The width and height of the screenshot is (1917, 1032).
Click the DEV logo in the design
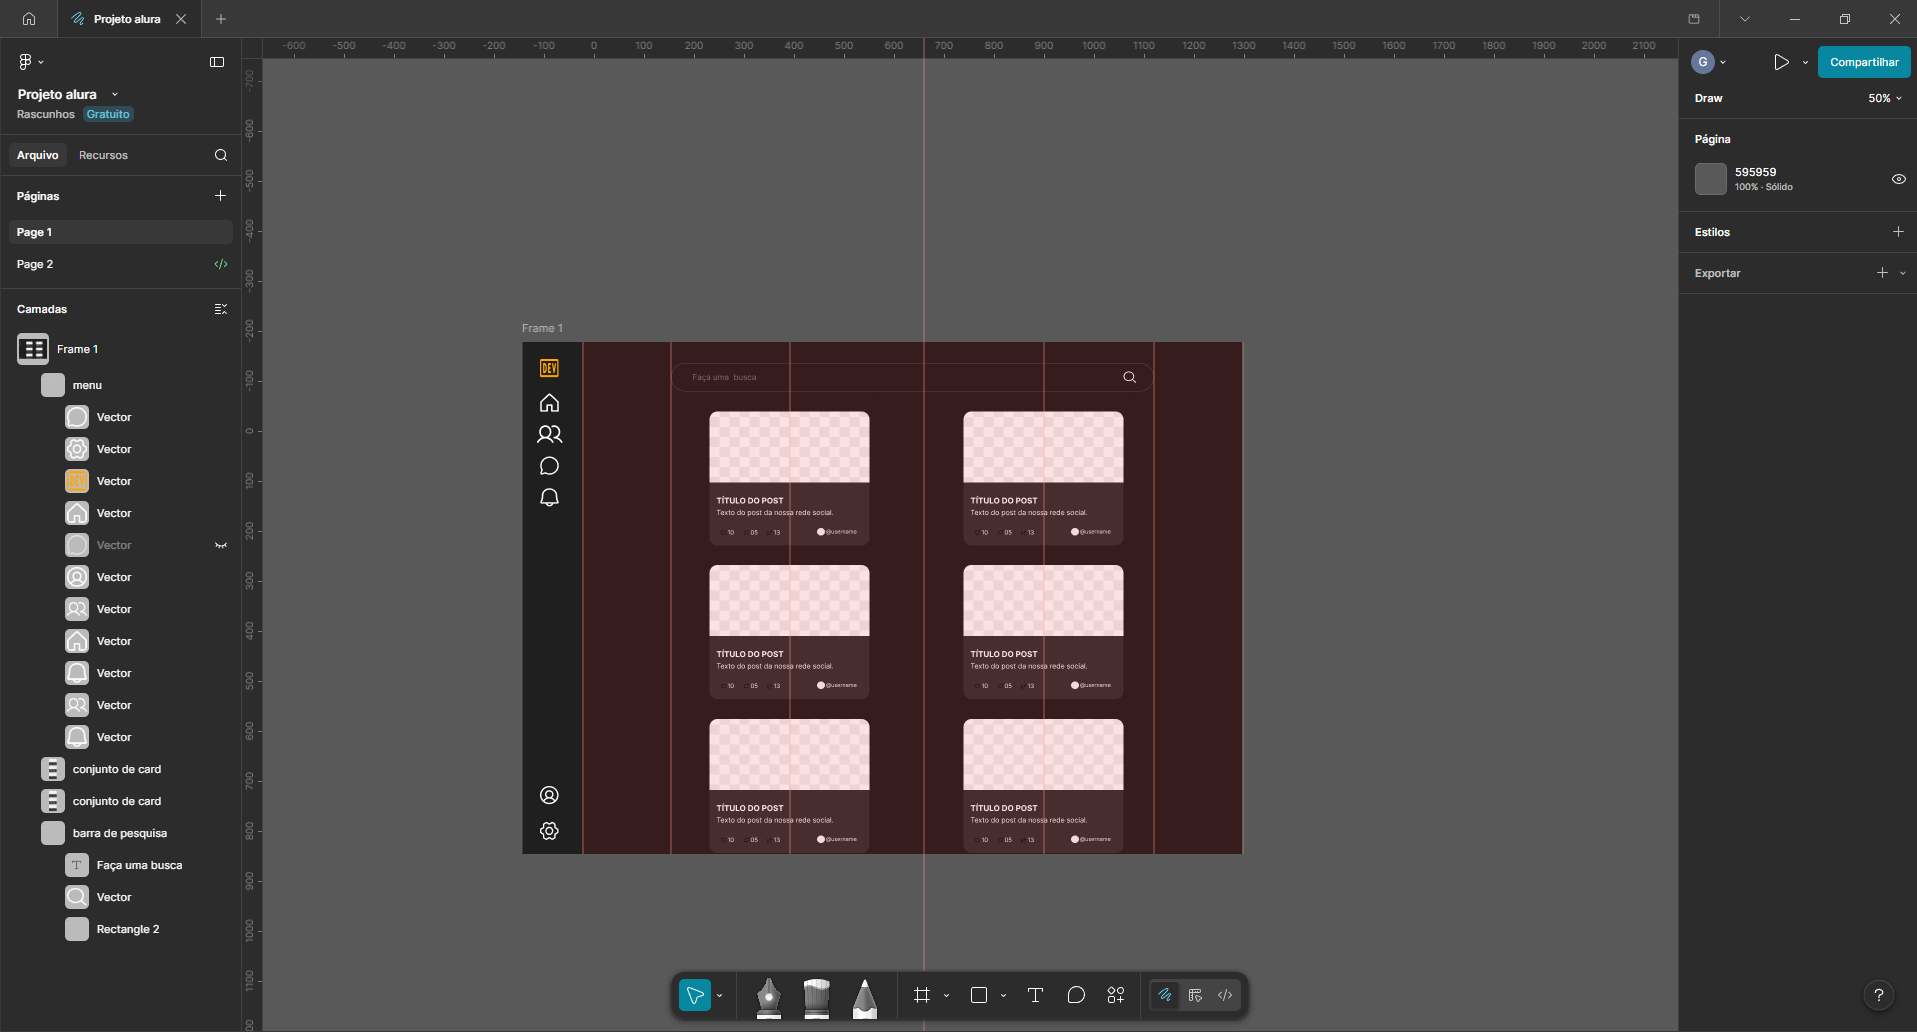click(x=549, y=368)
